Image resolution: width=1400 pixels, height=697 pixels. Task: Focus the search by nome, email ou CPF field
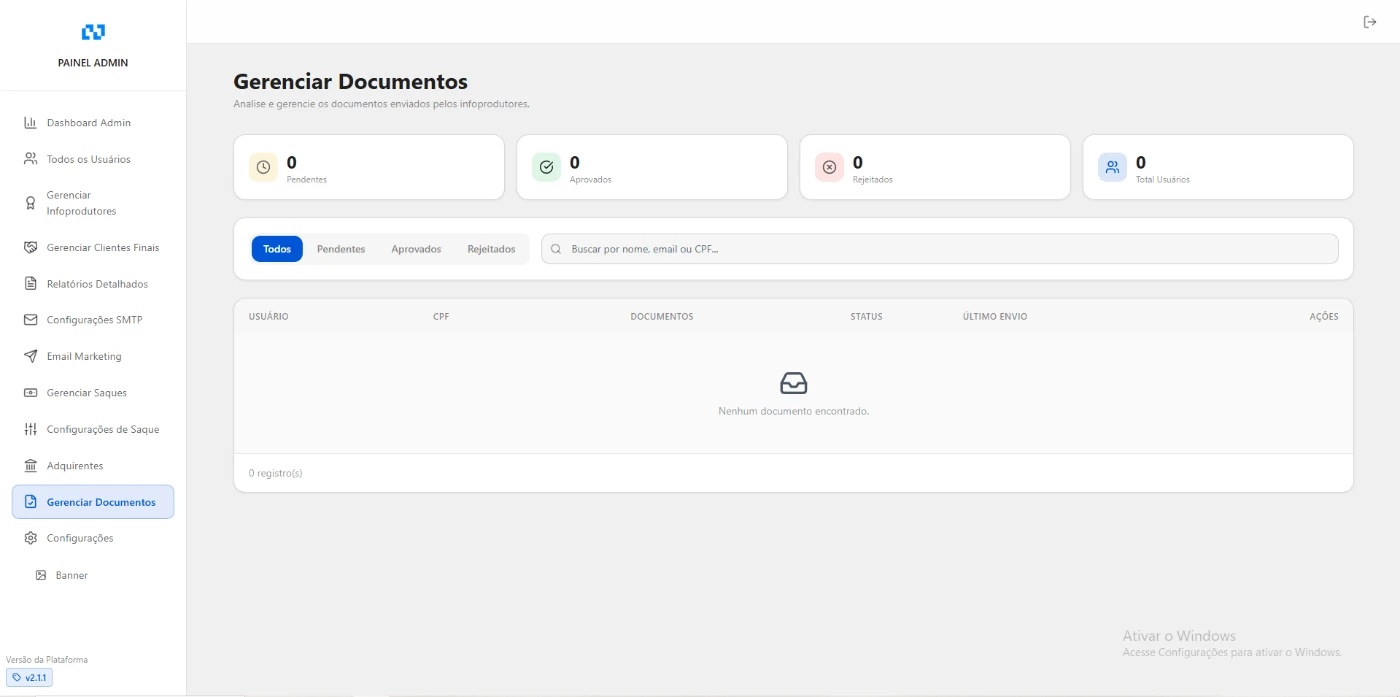(940, 249)
